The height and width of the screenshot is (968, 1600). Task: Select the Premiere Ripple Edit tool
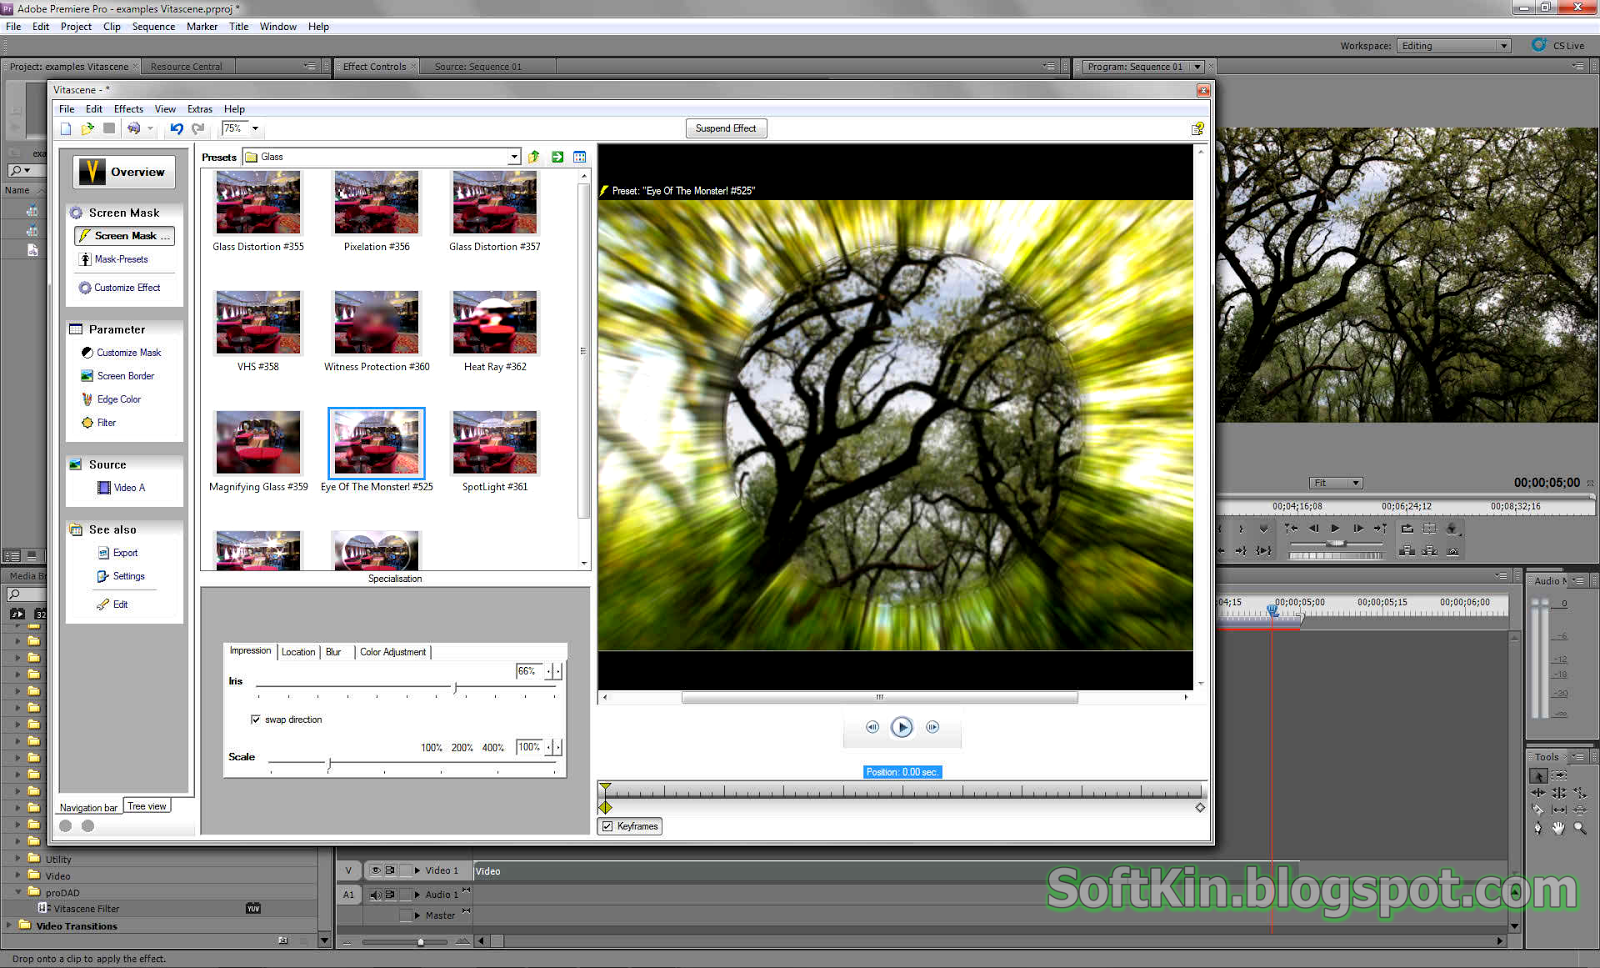(x=1538, y=793)
